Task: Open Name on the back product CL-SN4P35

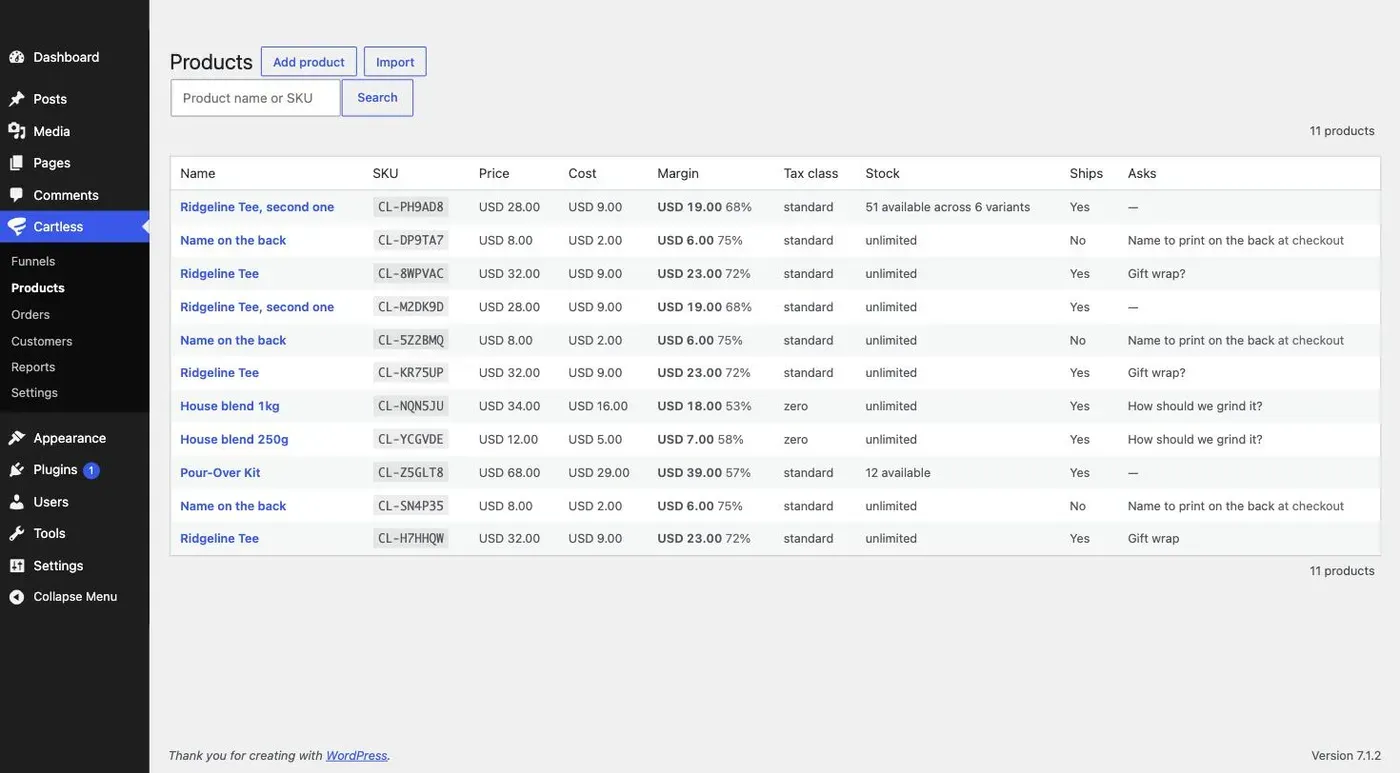Action: (233, 506)
